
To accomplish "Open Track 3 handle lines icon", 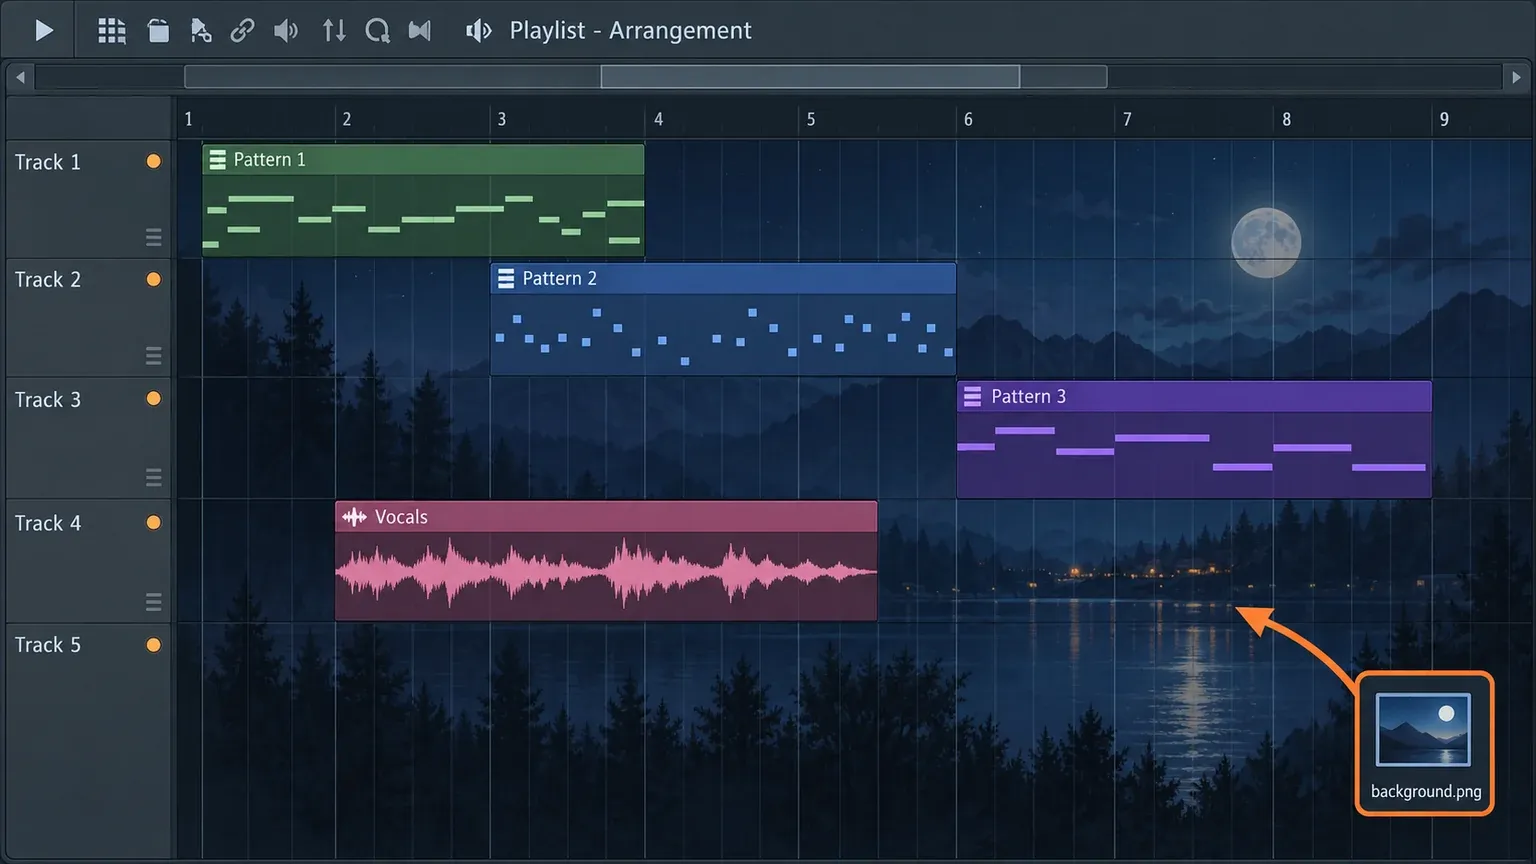I will point(153,477).
